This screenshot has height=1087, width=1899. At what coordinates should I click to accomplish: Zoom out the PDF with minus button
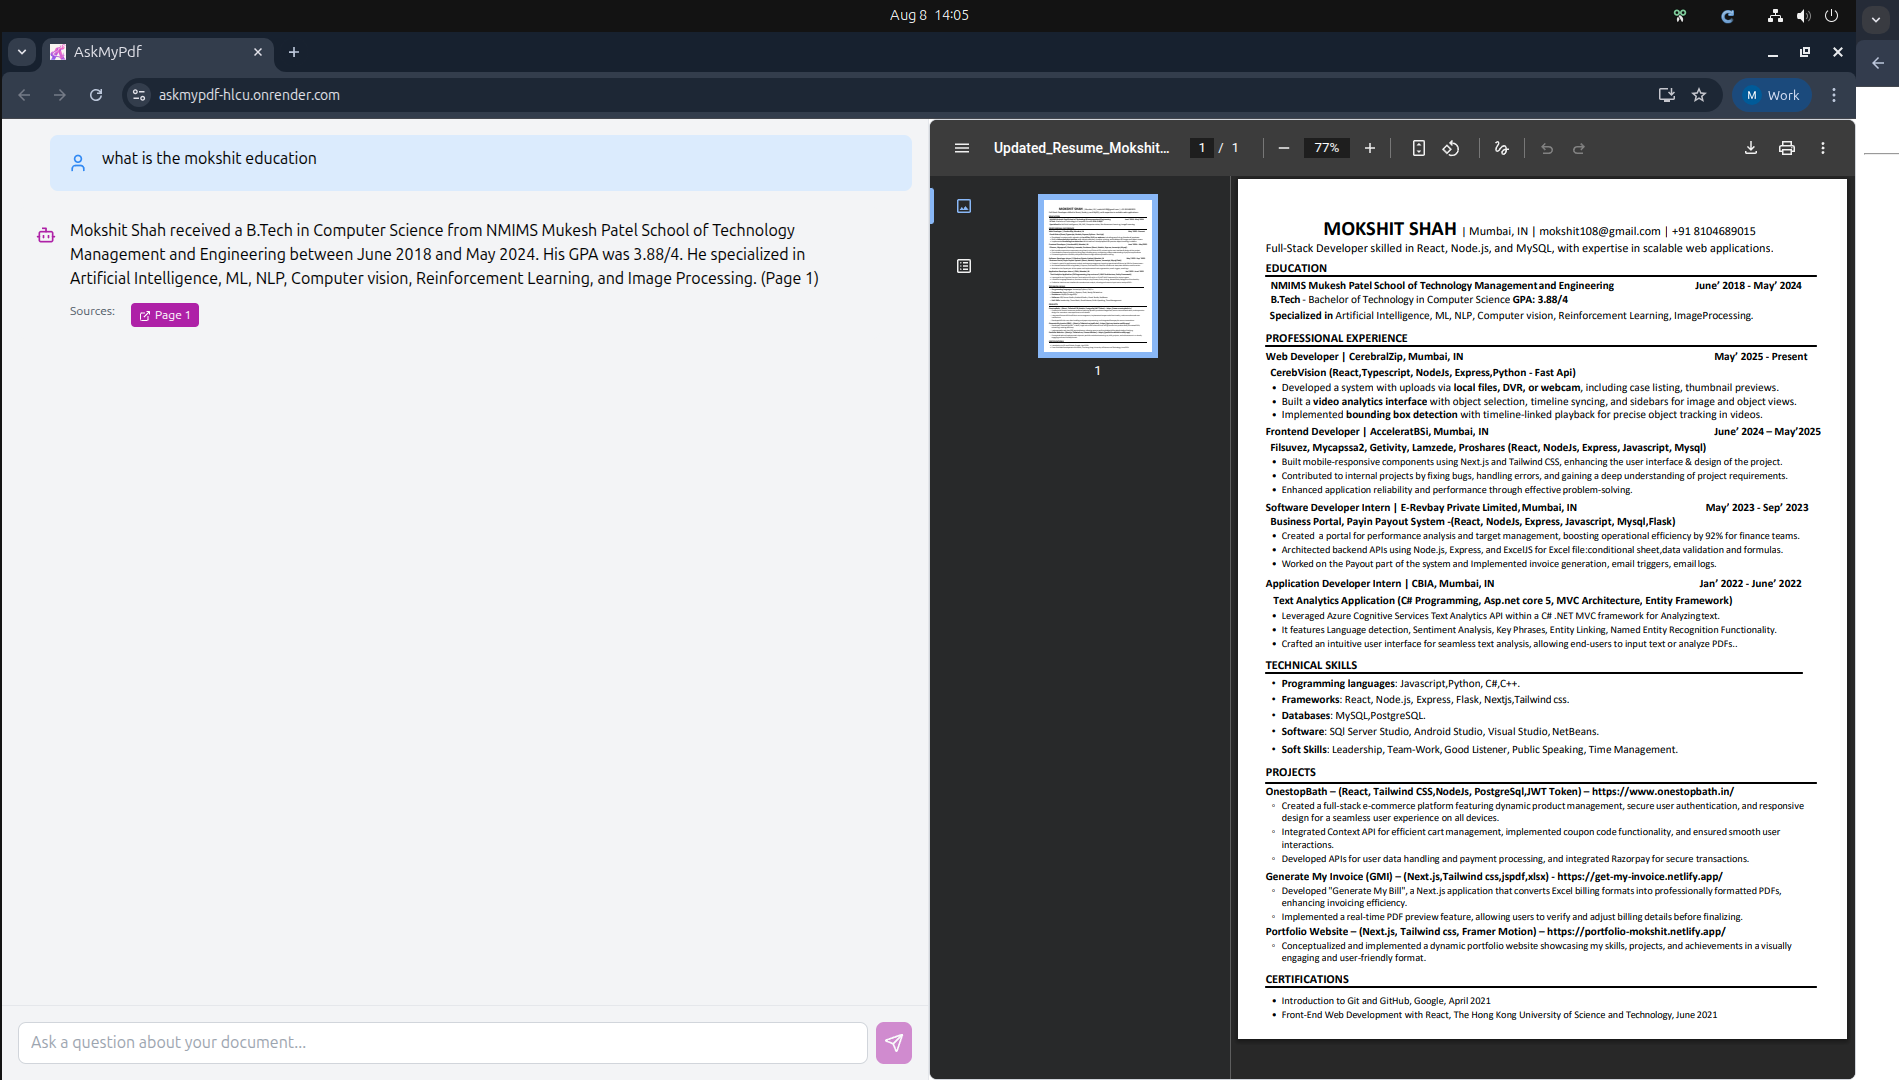(x=1284, y=148)
